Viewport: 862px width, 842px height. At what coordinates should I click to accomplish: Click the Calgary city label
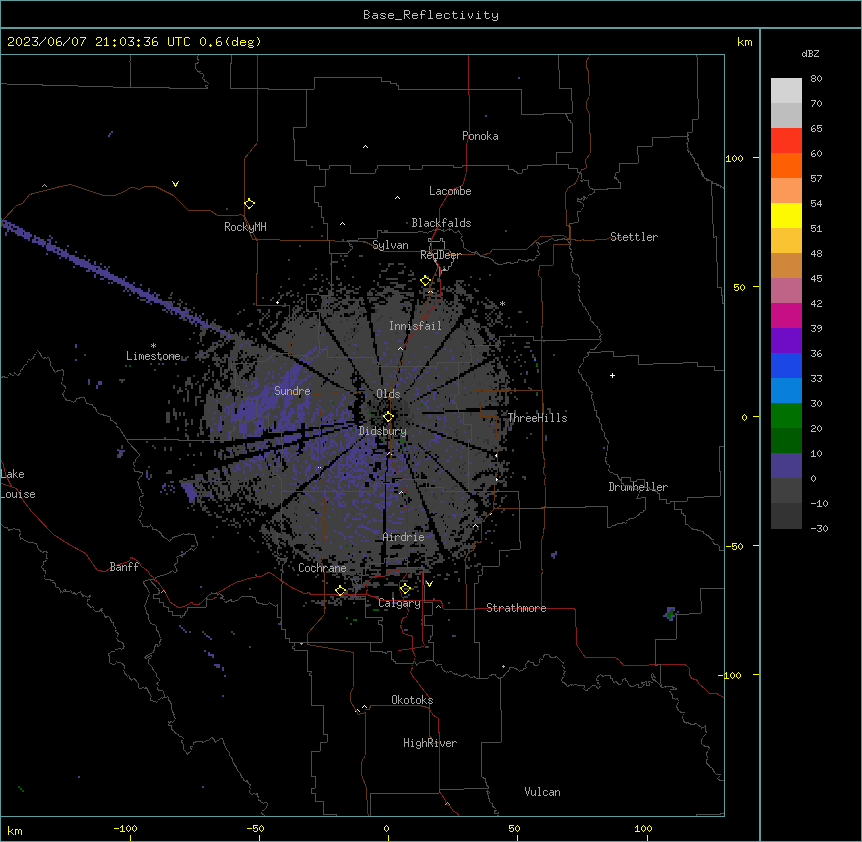pos(399,603)
